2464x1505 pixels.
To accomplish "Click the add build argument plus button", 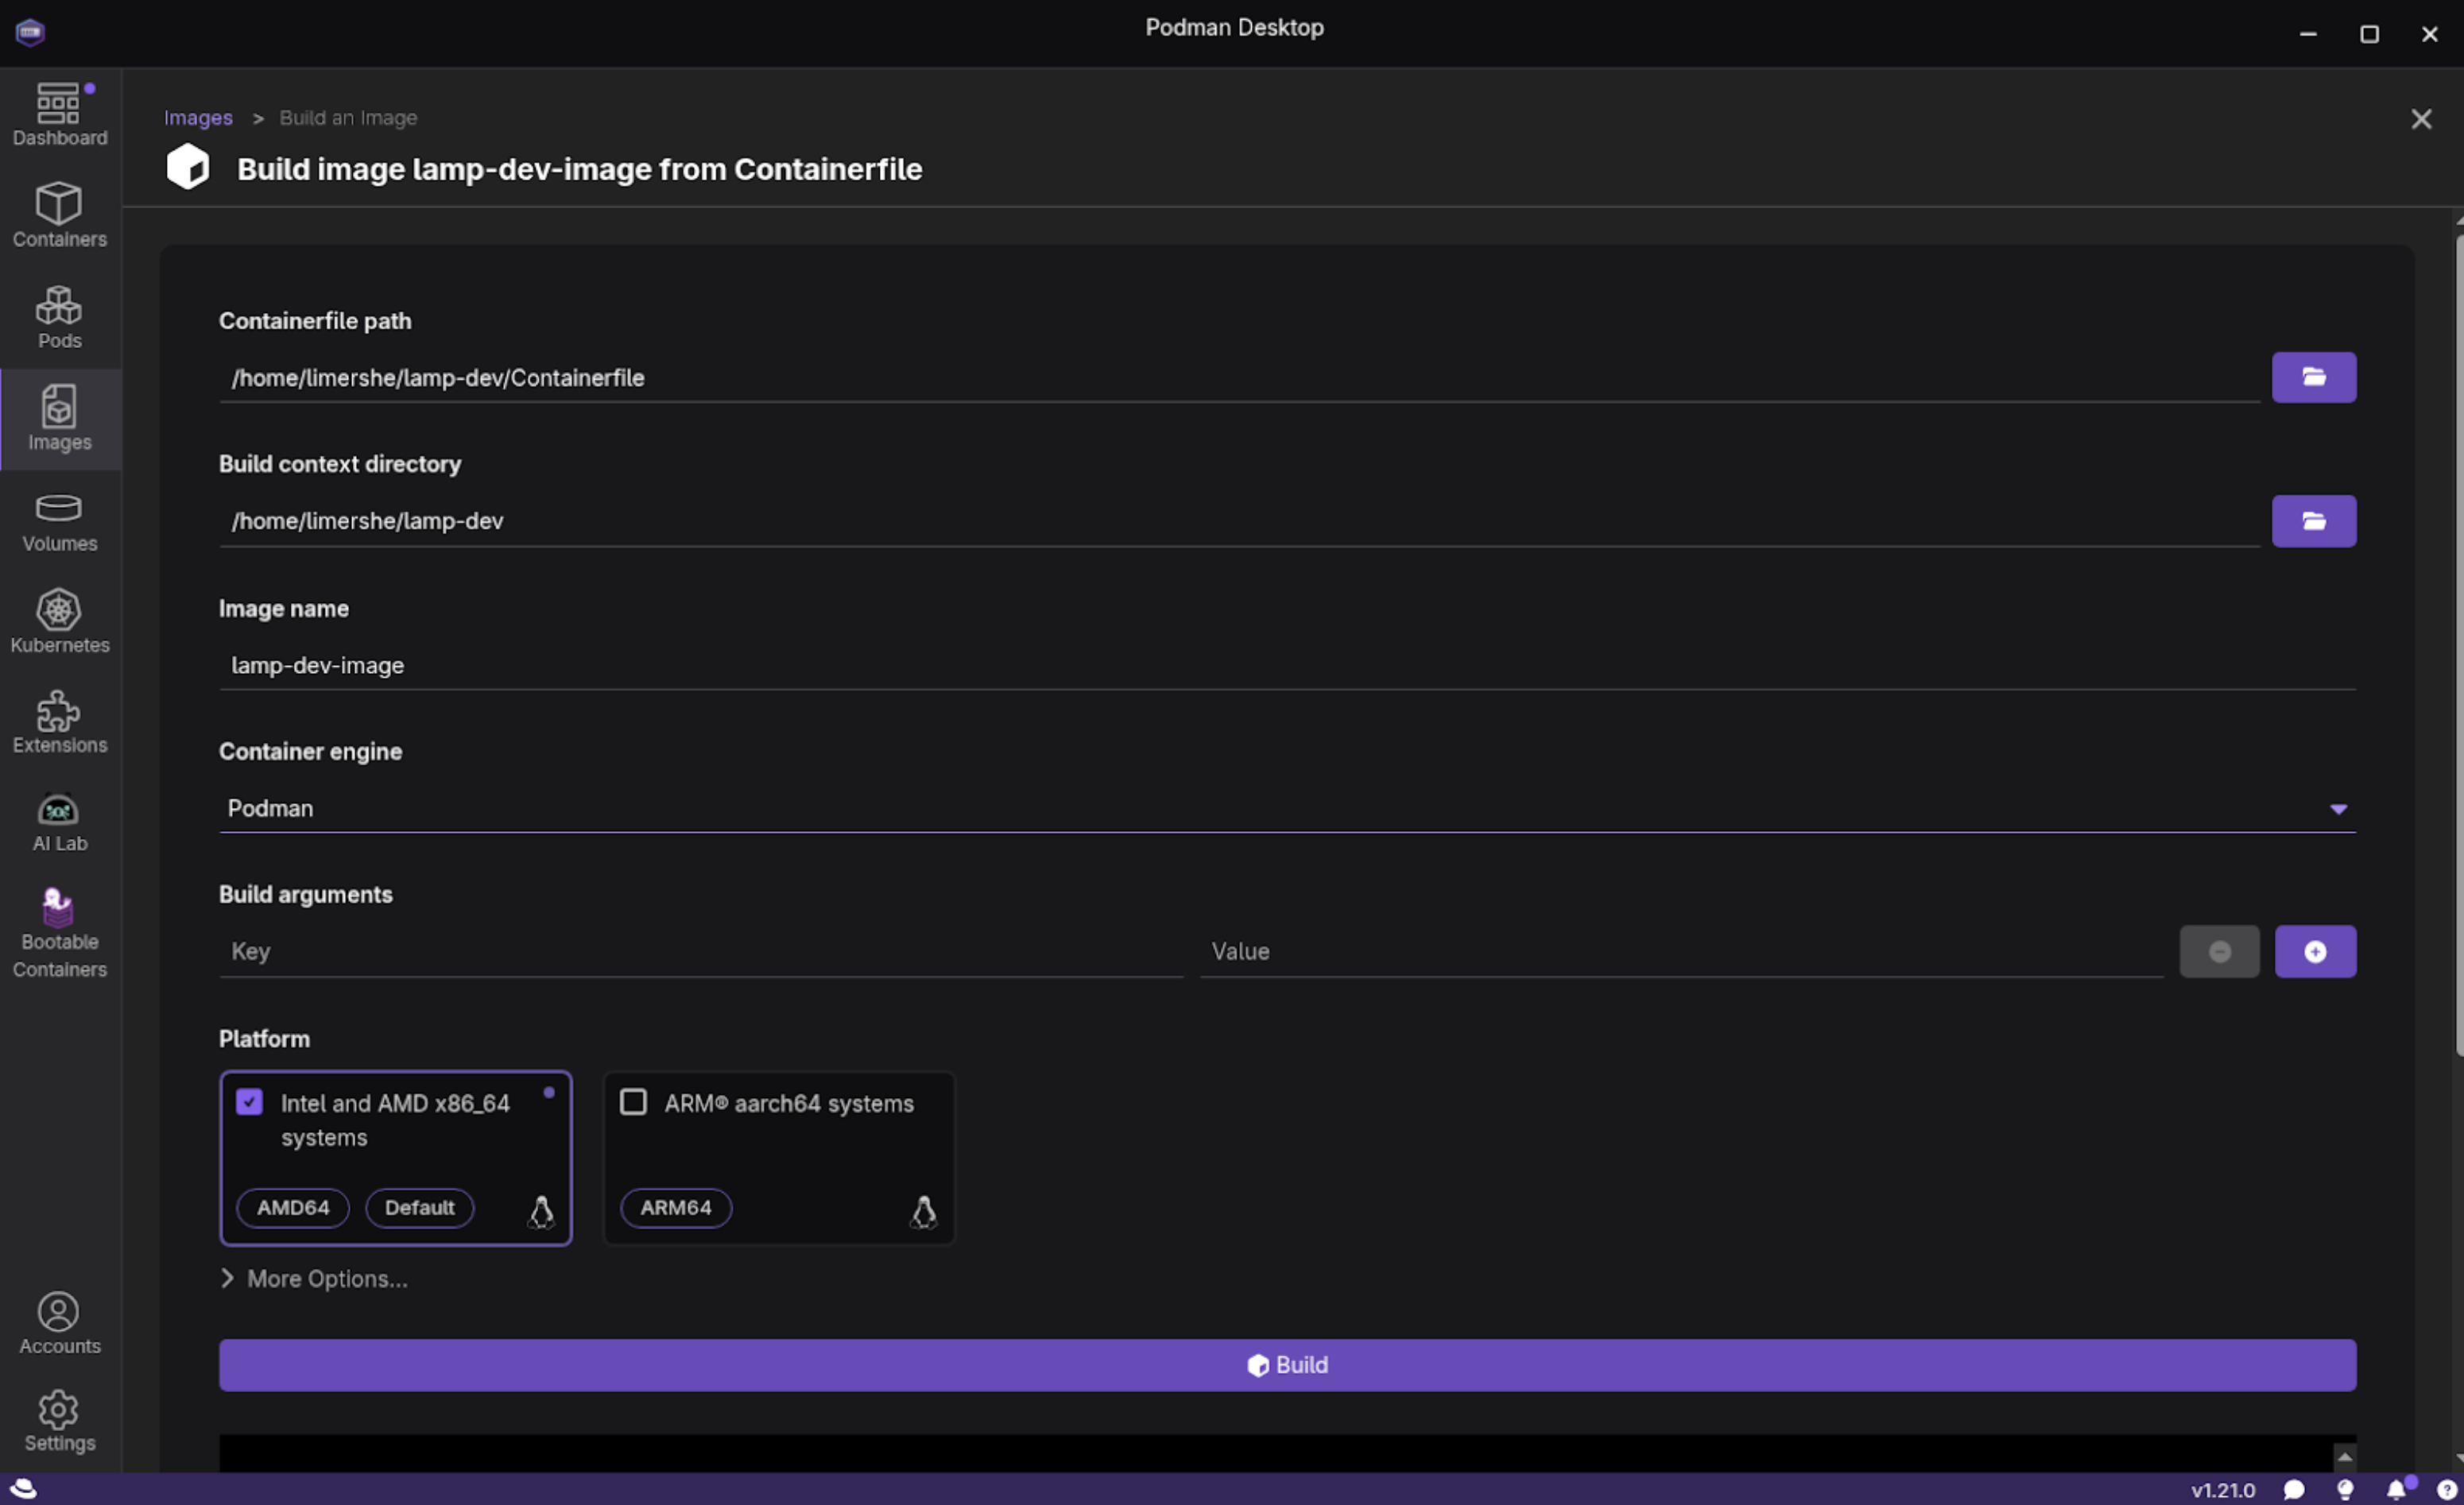I will (2314, 951).
